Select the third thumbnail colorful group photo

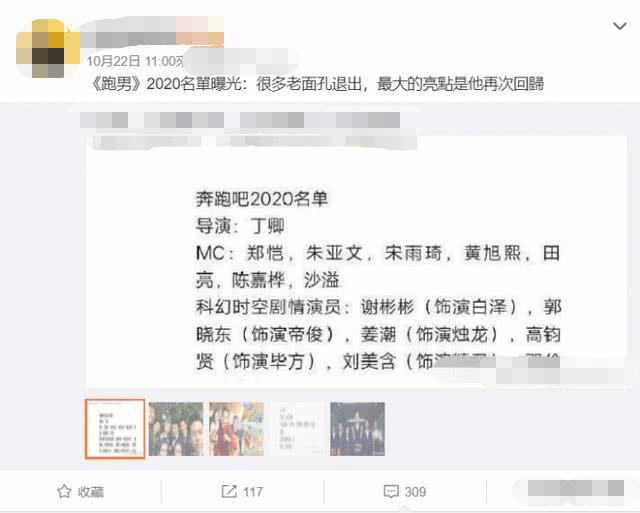coord(236,429)
